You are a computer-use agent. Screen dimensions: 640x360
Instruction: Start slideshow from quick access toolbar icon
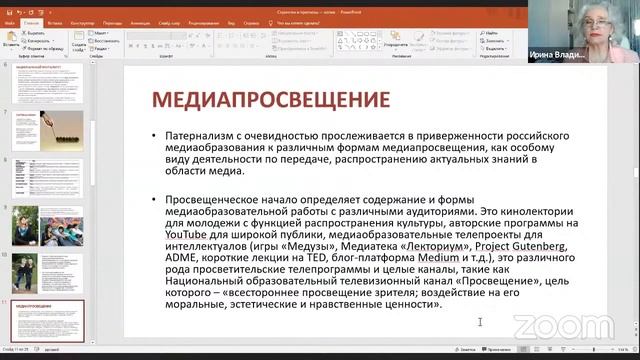coord(41,13)
